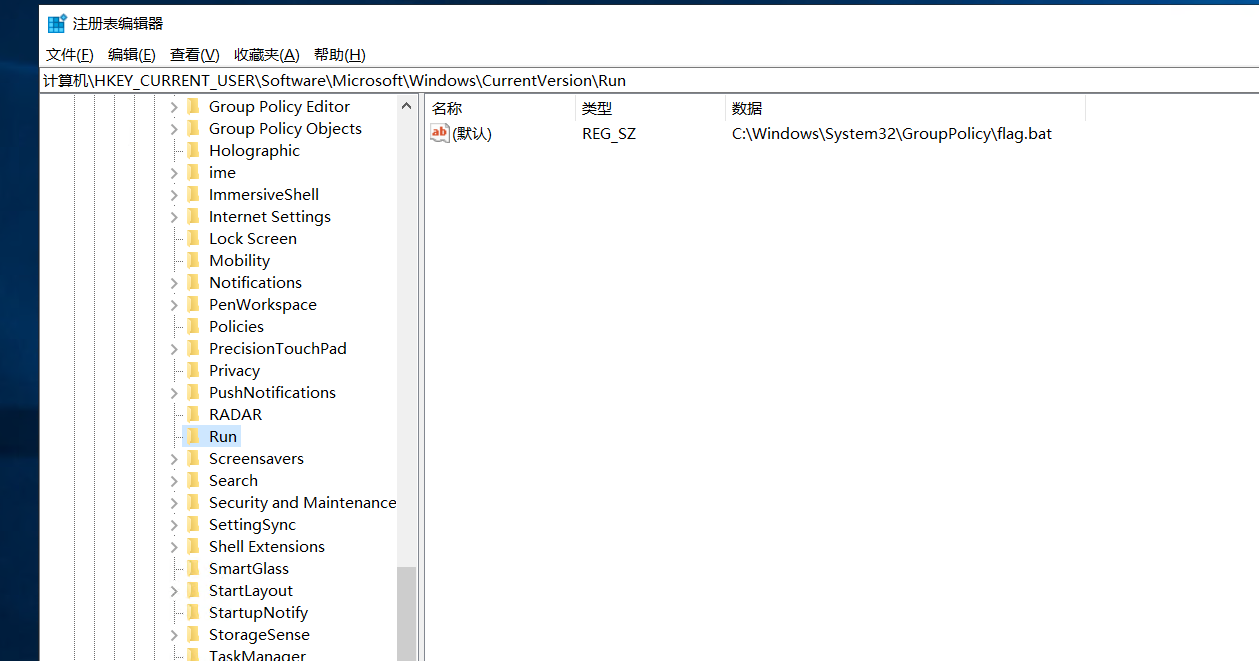Click the Screensavers folder icon
This screenshot has width=1259, height=661.
(193, 459)
